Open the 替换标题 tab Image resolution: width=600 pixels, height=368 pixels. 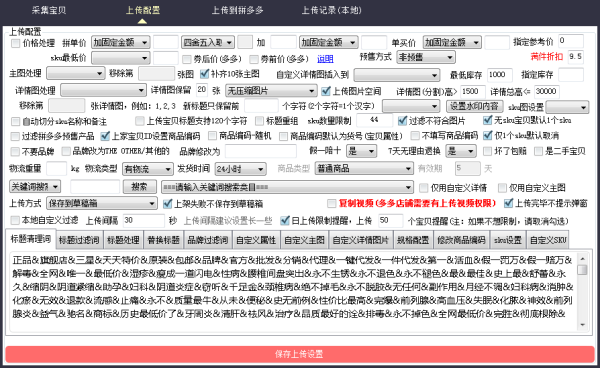pos(163,240)
